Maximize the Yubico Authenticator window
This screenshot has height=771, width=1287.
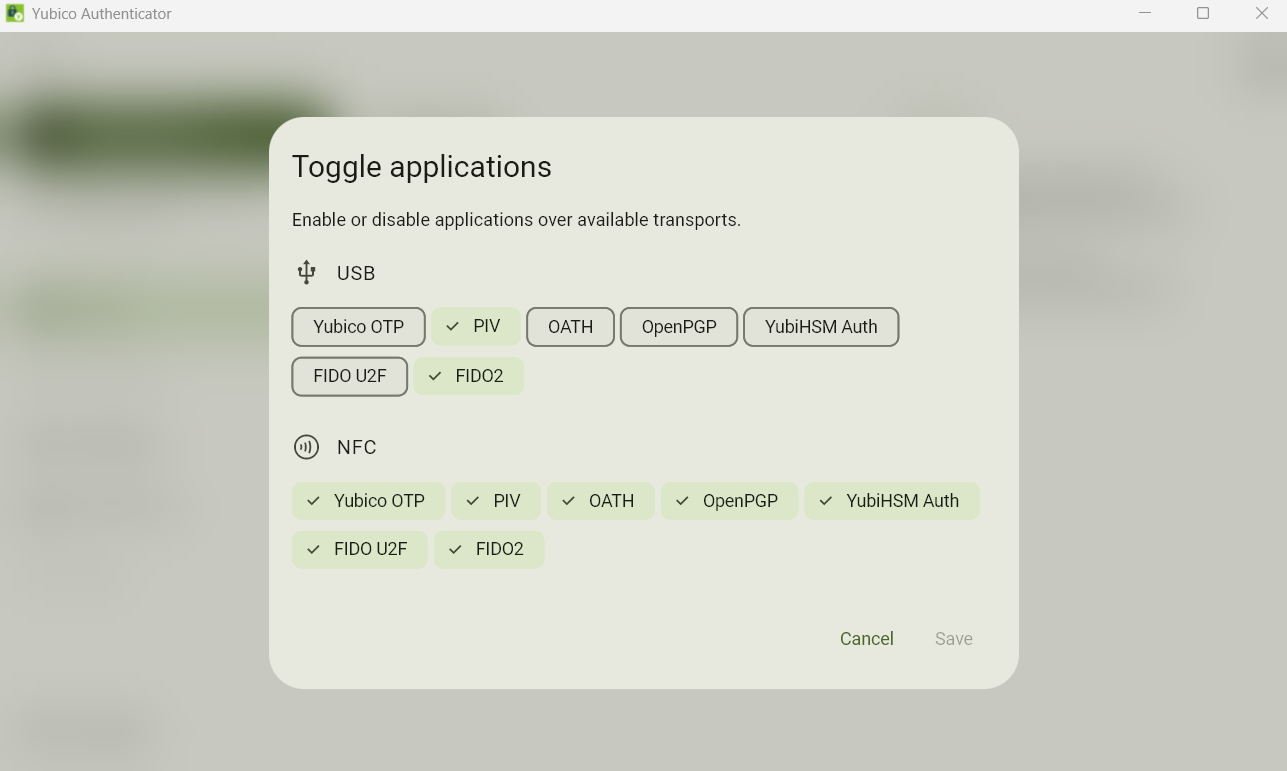1203,14
